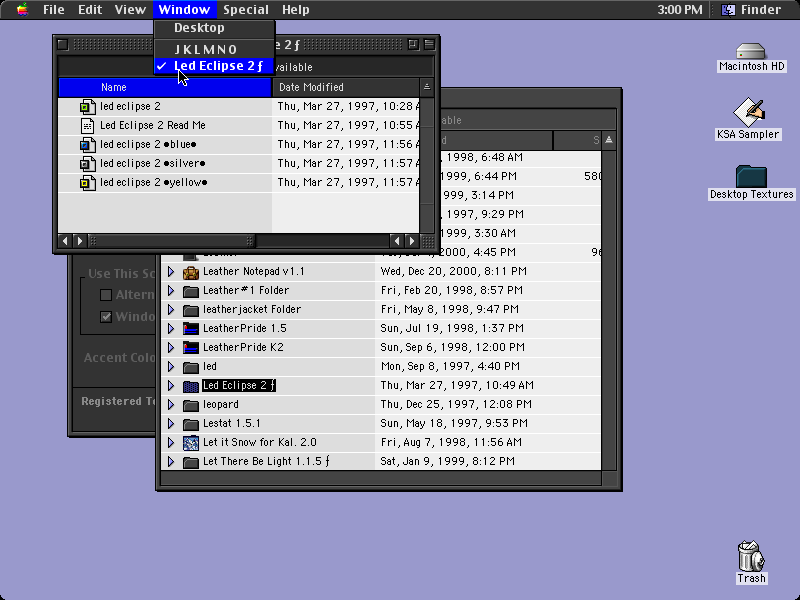
Task: Choose JKLMNO from the Window menu
Action: (x=214, y=49)
